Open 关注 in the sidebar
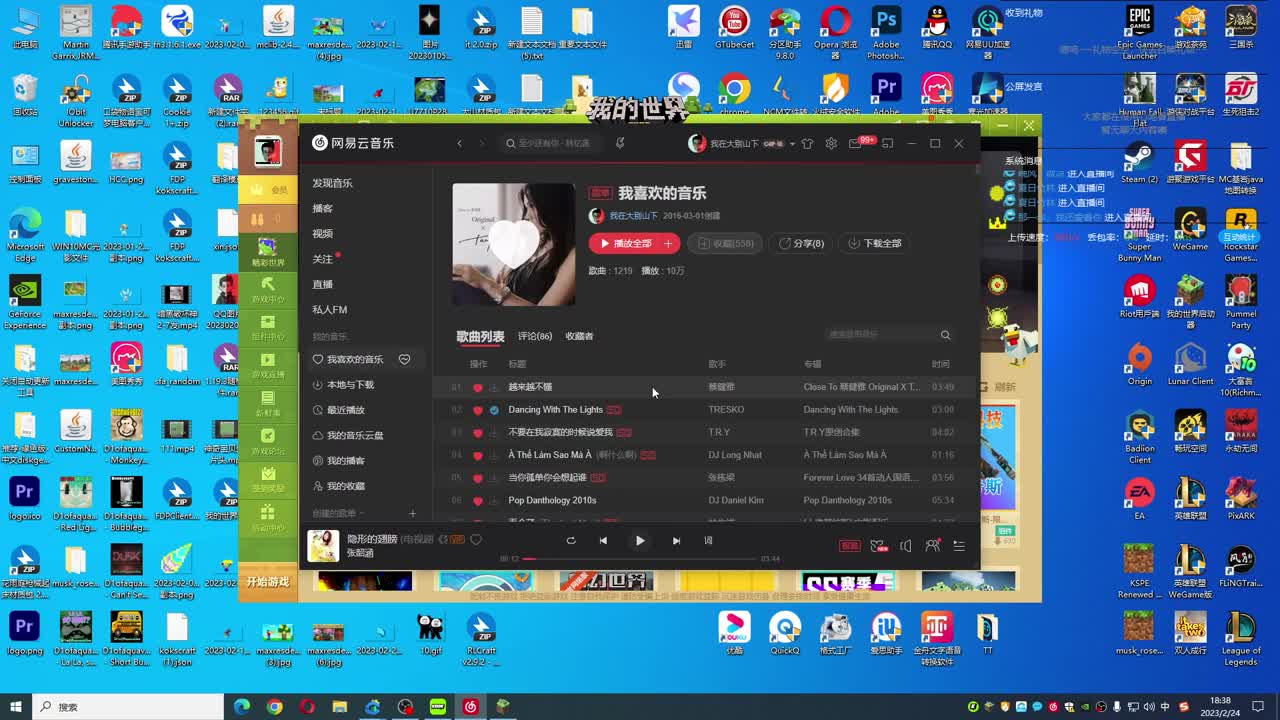 click(322, 259)
